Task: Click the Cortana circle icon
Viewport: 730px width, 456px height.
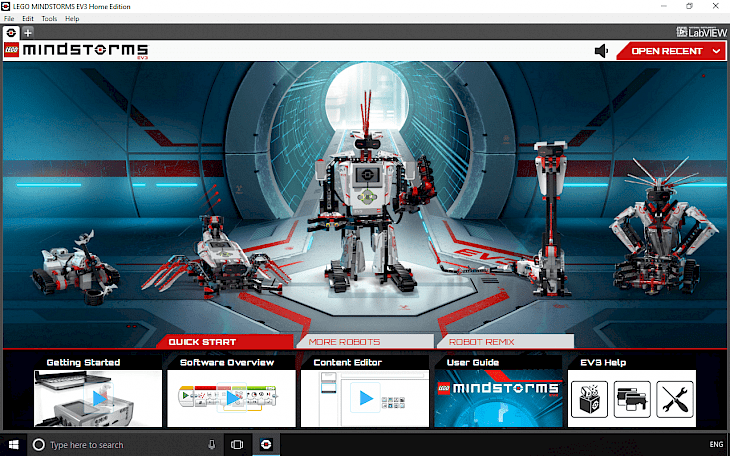Action: click(39, 445)
